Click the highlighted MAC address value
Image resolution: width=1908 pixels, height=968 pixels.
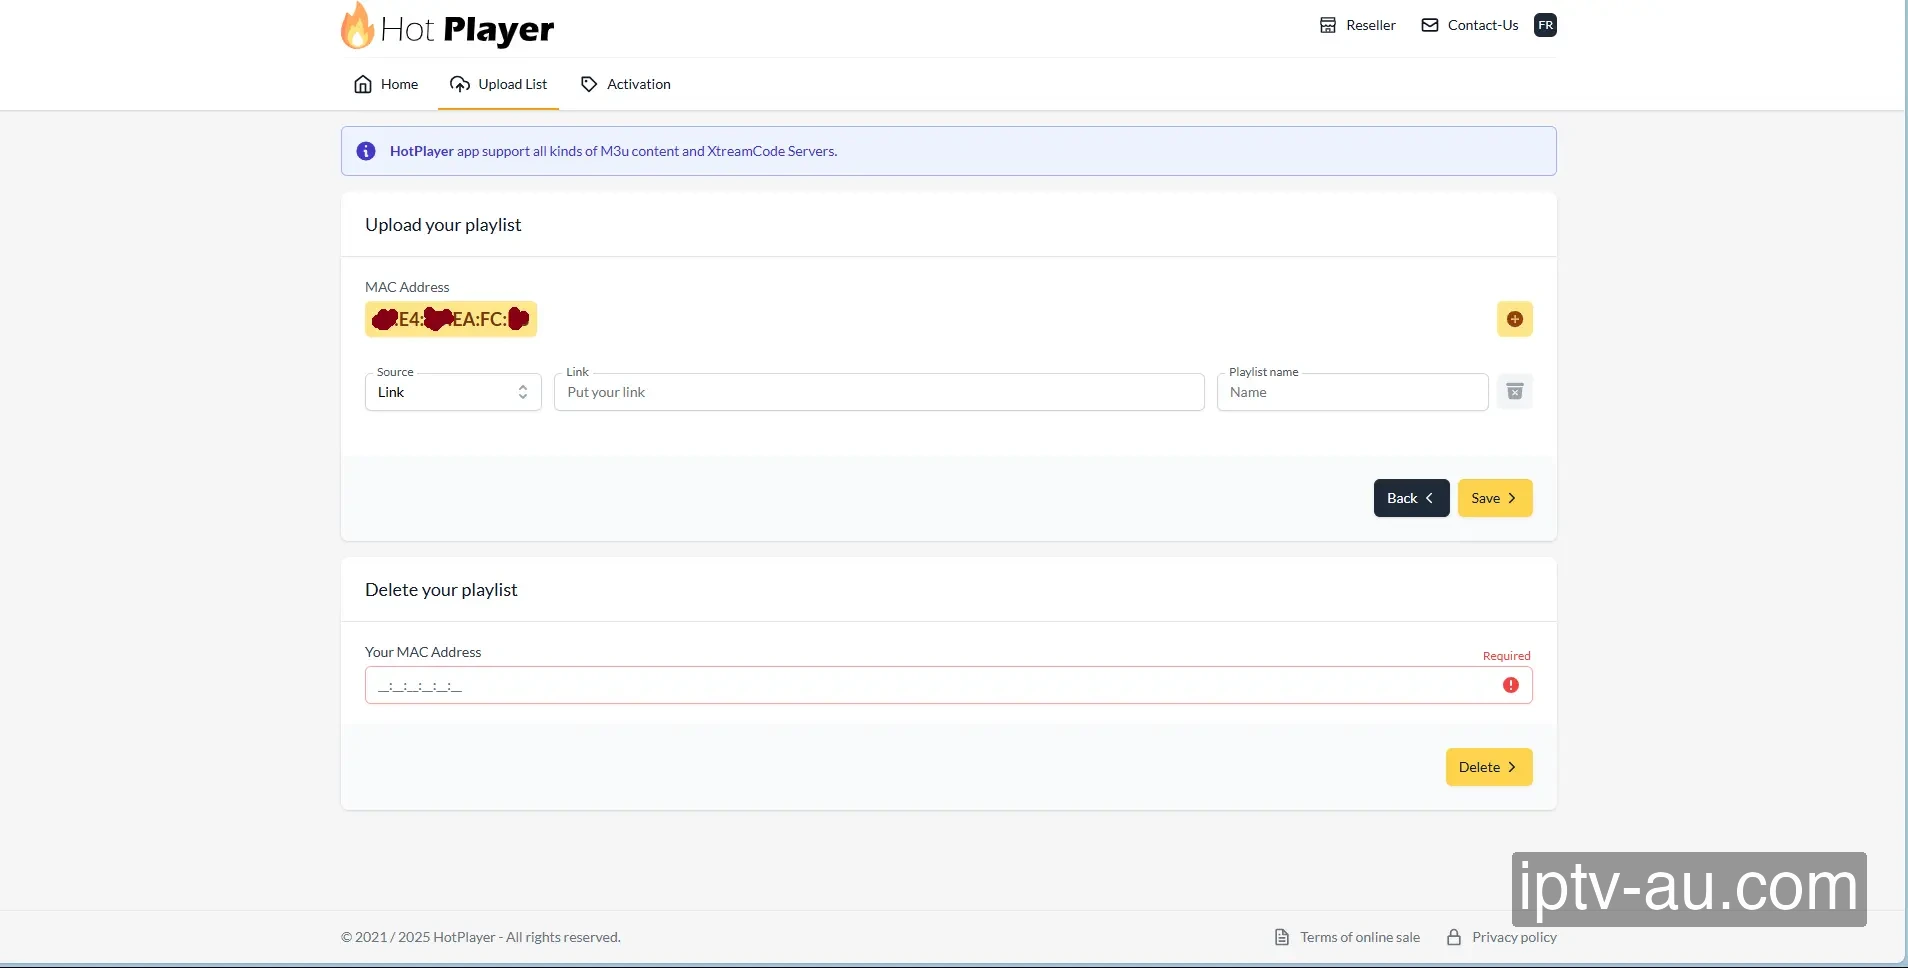point(451,319)
